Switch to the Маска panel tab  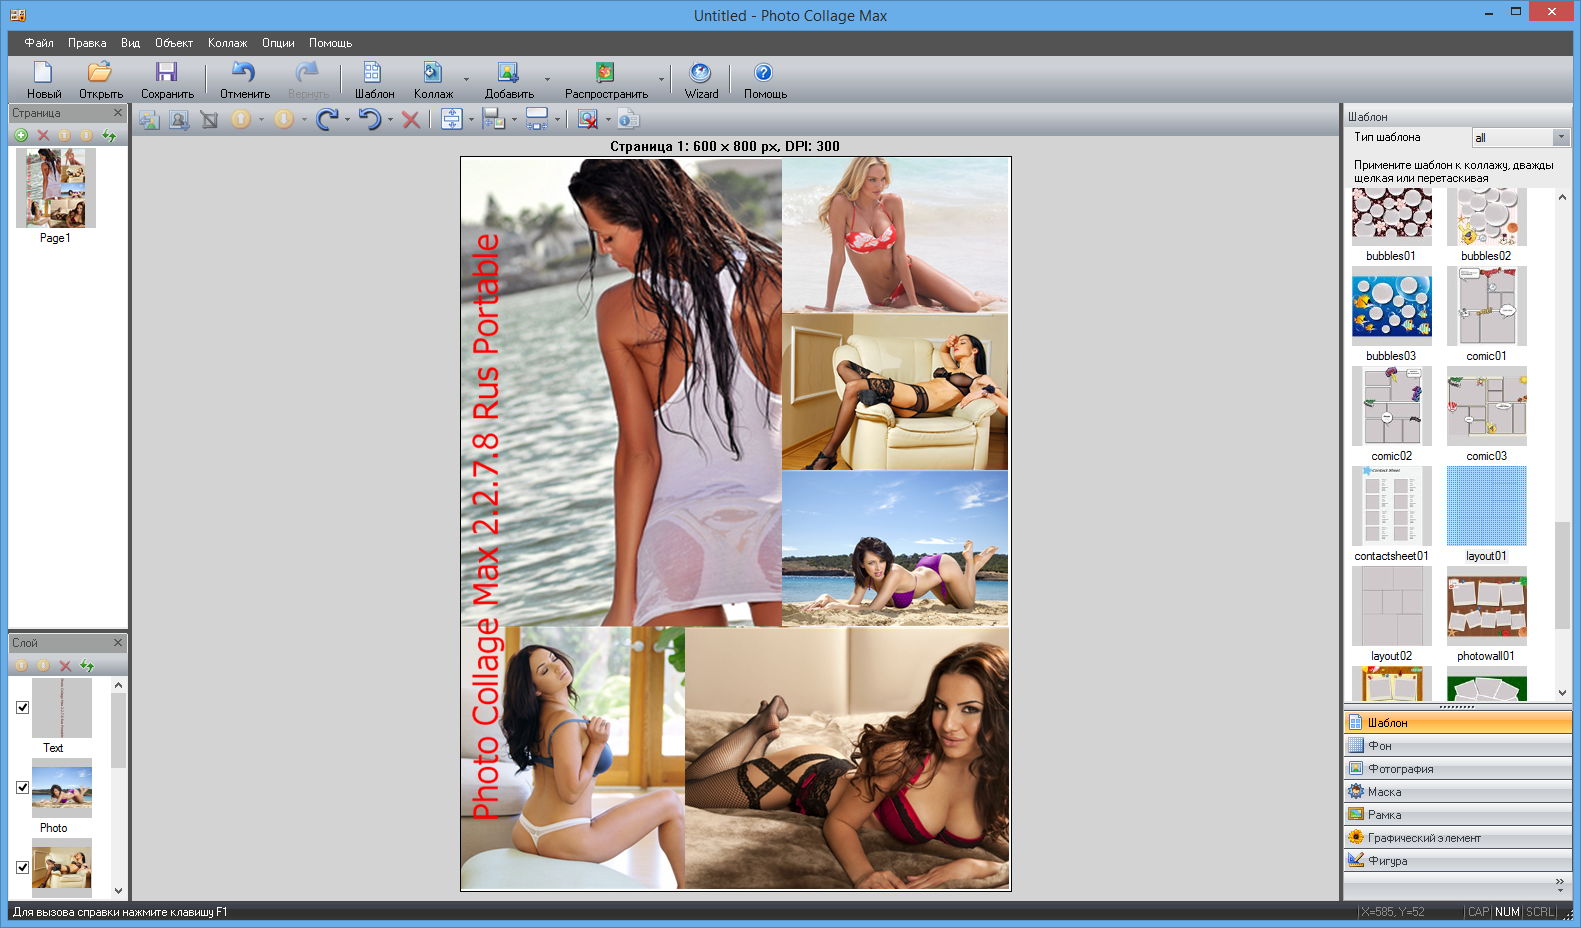pos(1458,792)
